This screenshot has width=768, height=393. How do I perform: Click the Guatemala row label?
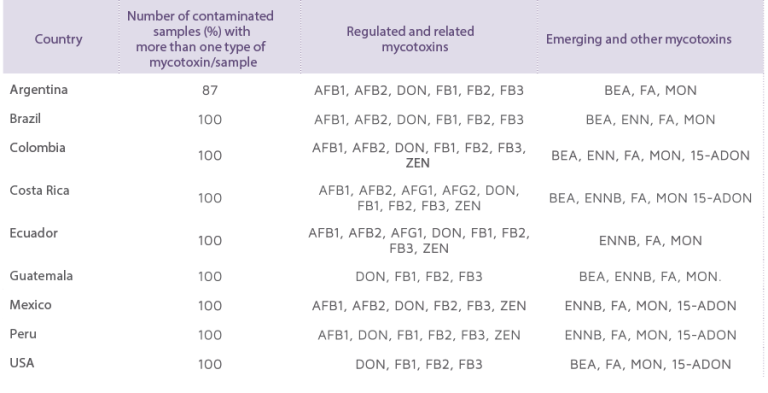click(41, 275)
